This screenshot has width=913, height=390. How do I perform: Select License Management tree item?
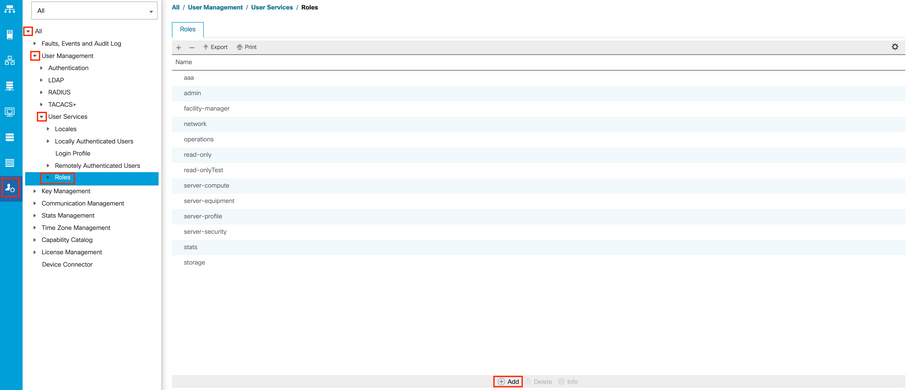pos(72,252)
